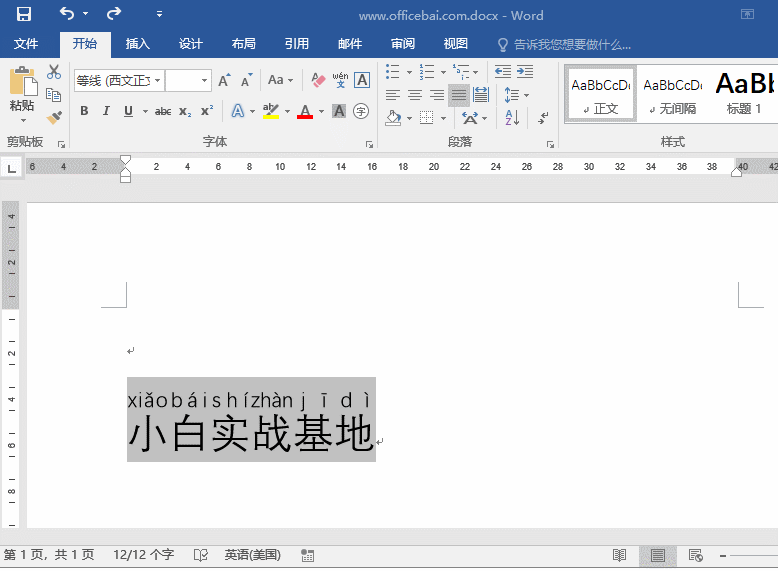Increase font size with larger A
The height and width of the screenshot is (571, 778).
[224, 80]
